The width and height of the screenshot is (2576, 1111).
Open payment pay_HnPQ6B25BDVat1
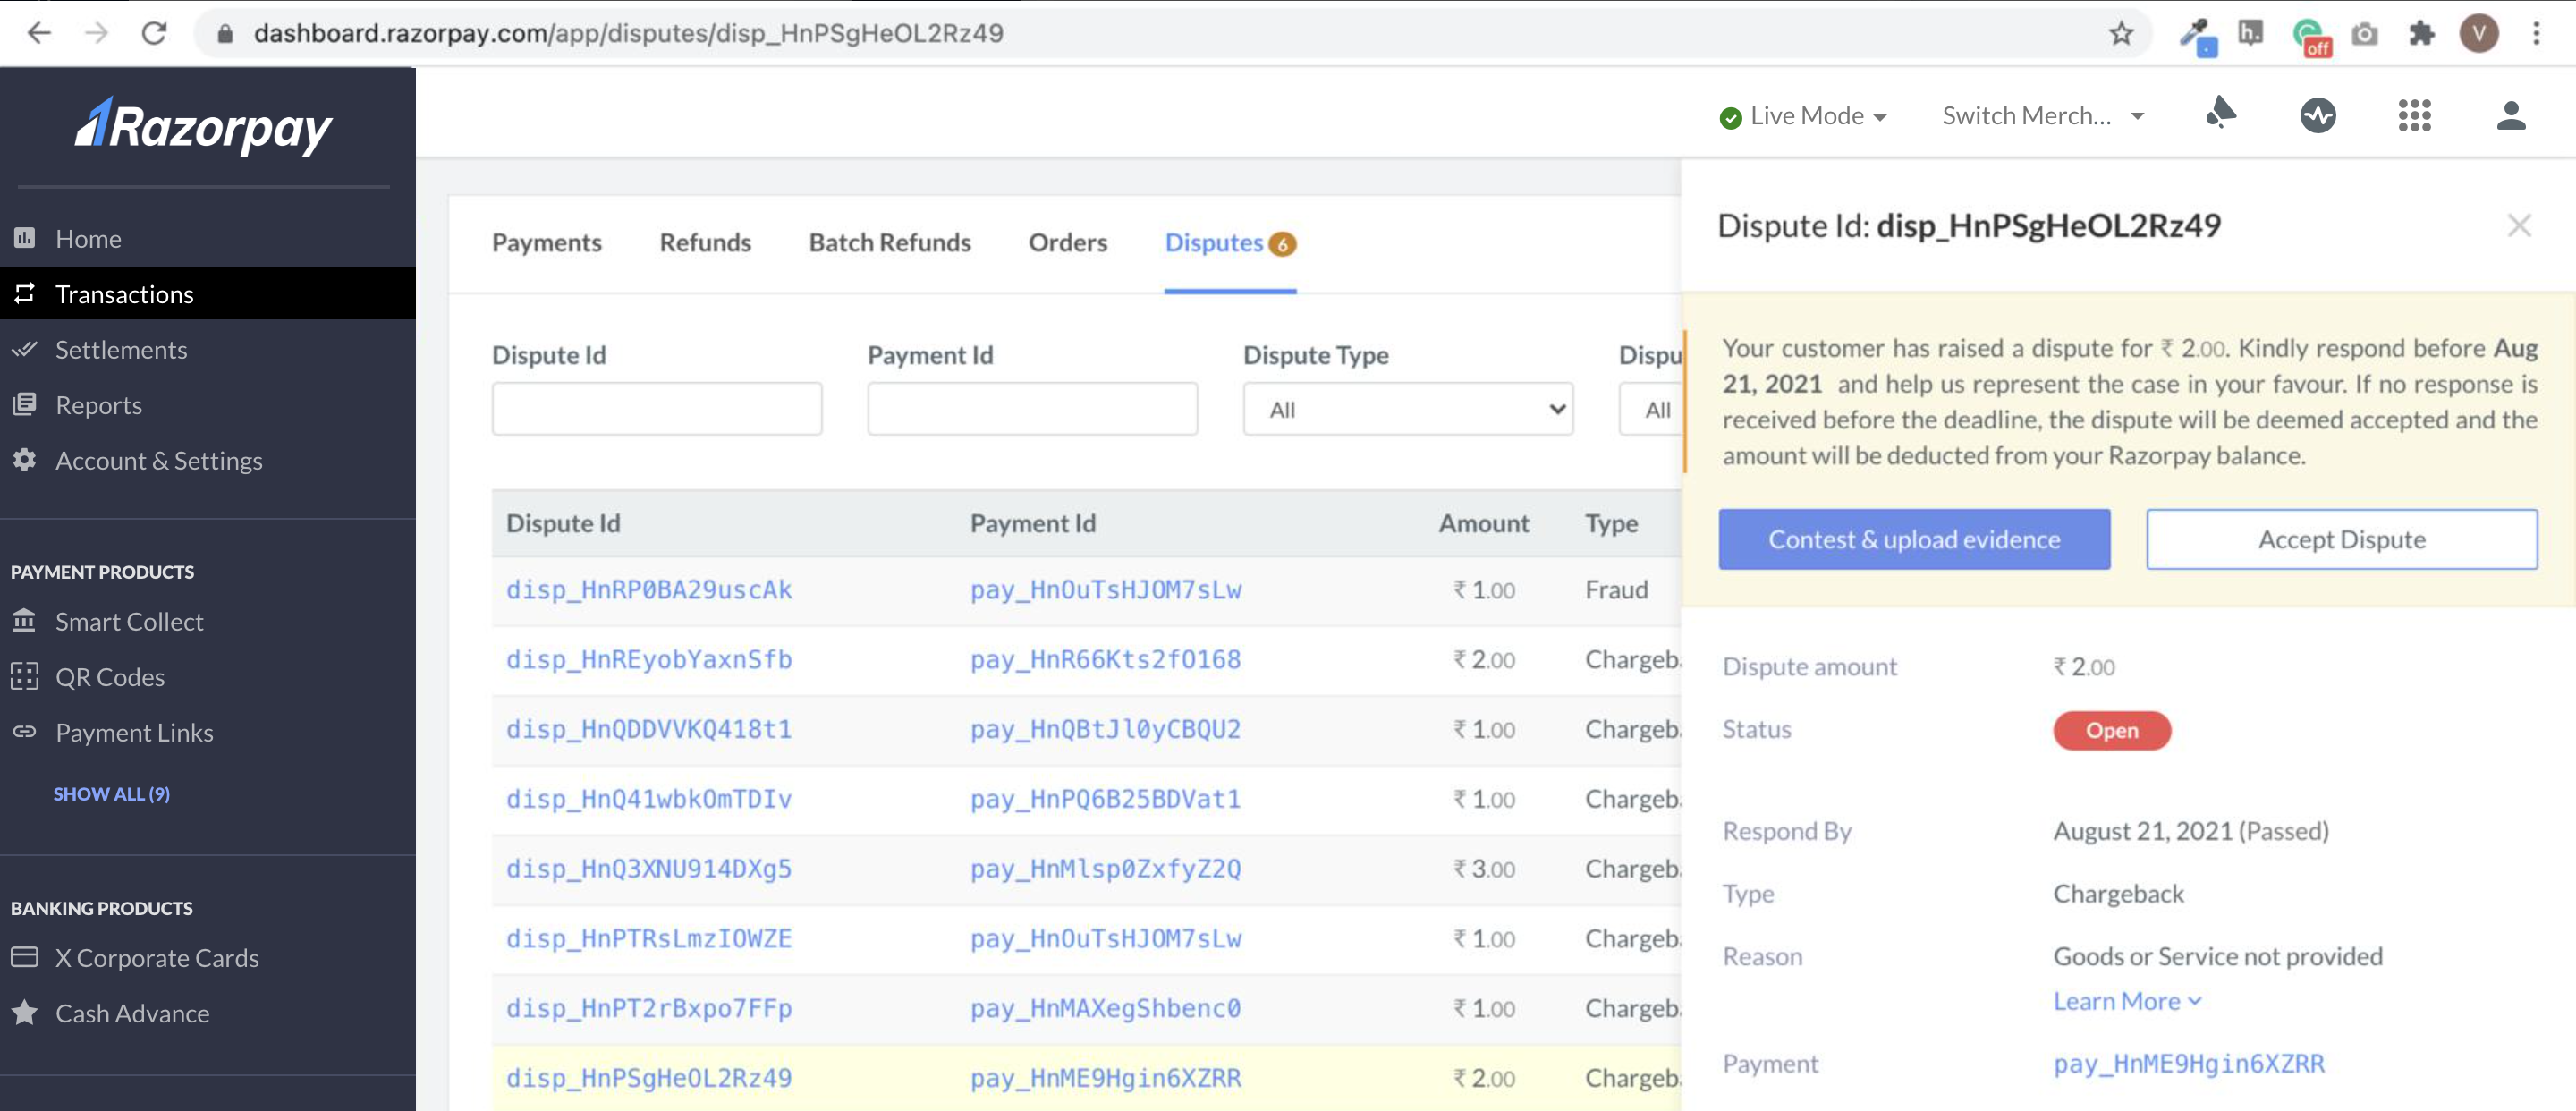click(1105, 798)
